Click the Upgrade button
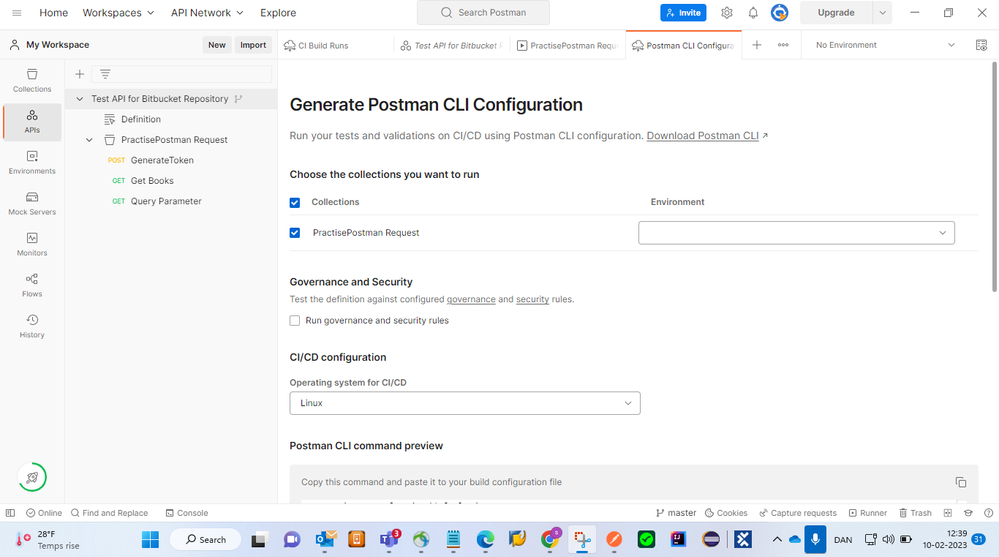The height and width of the screenshot is (557, 999). pyautogui.click(x=837, y=13)
